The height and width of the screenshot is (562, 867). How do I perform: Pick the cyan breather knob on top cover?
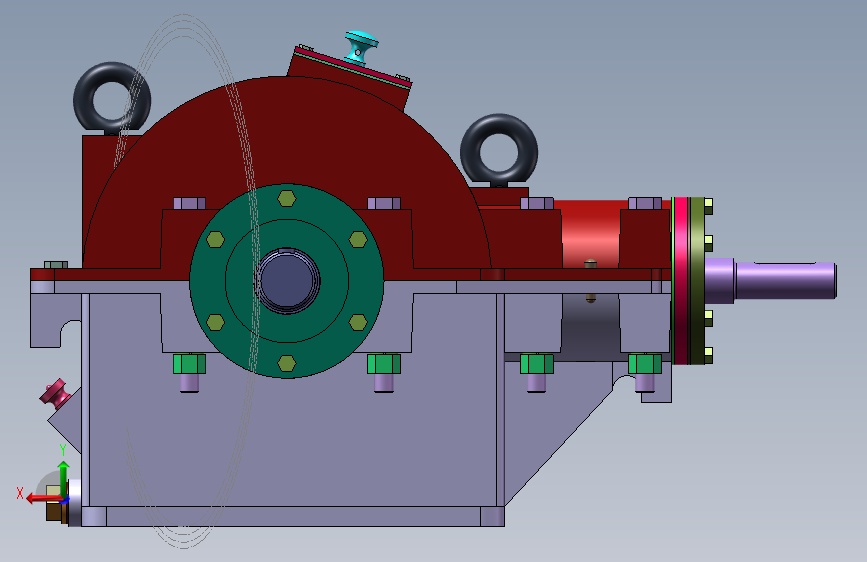360,48
